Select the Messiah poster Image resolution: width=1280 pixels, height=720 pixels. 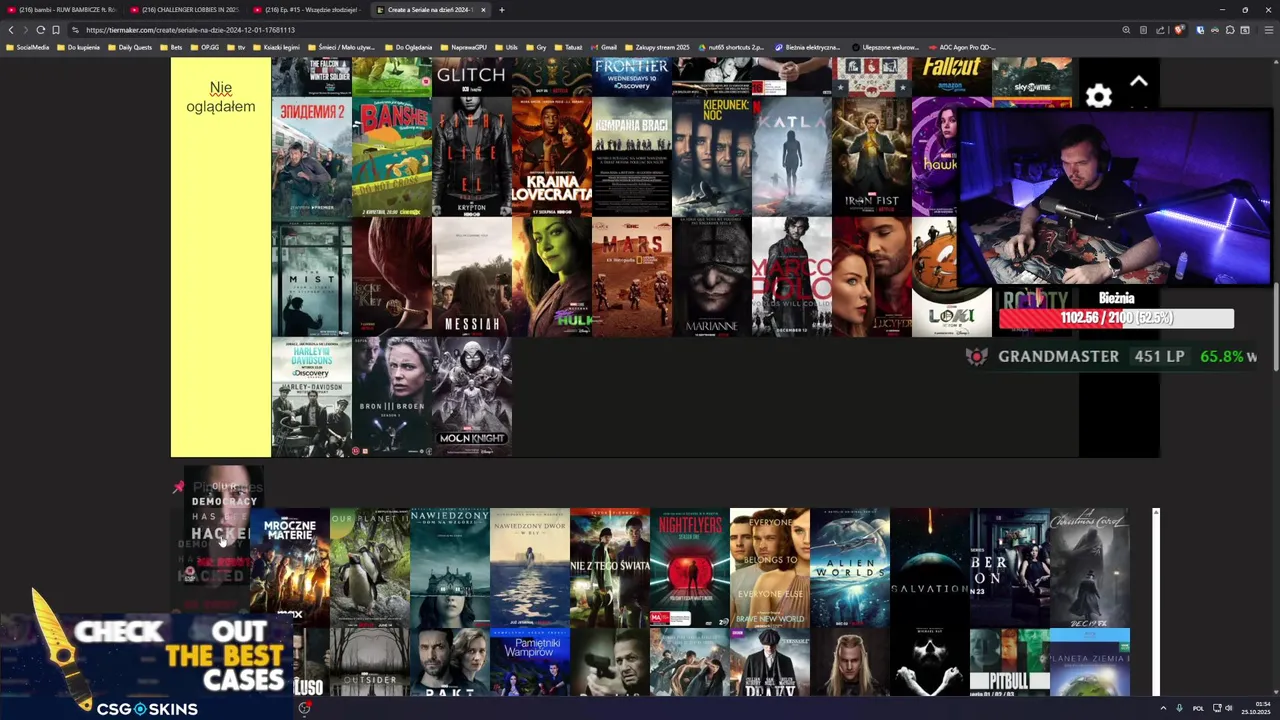[x=471, y=277]
